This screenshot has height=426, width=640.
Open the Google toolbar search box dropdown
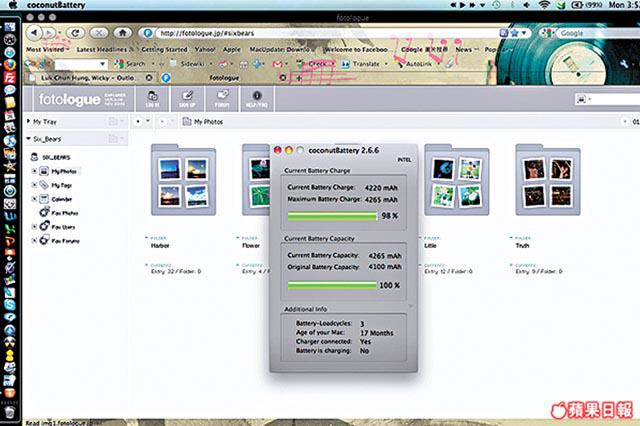(x=102, y=64)
